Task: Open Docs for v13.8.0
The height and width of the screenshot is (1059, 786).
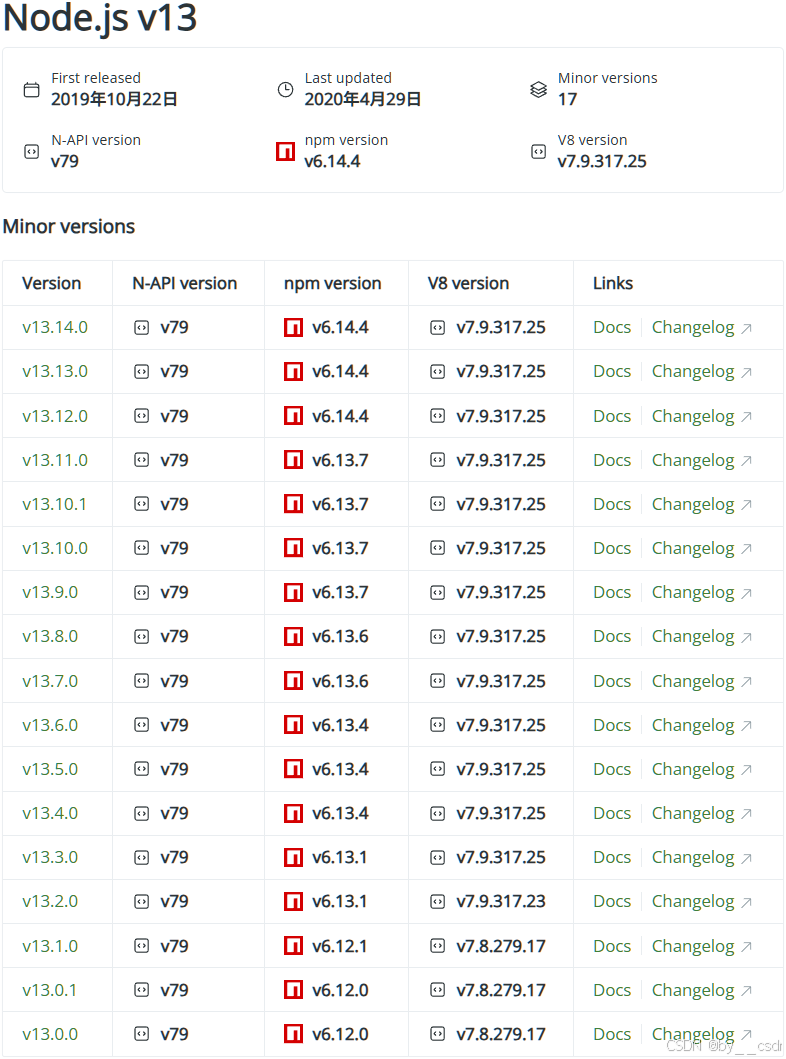Action: pos(612,636)
